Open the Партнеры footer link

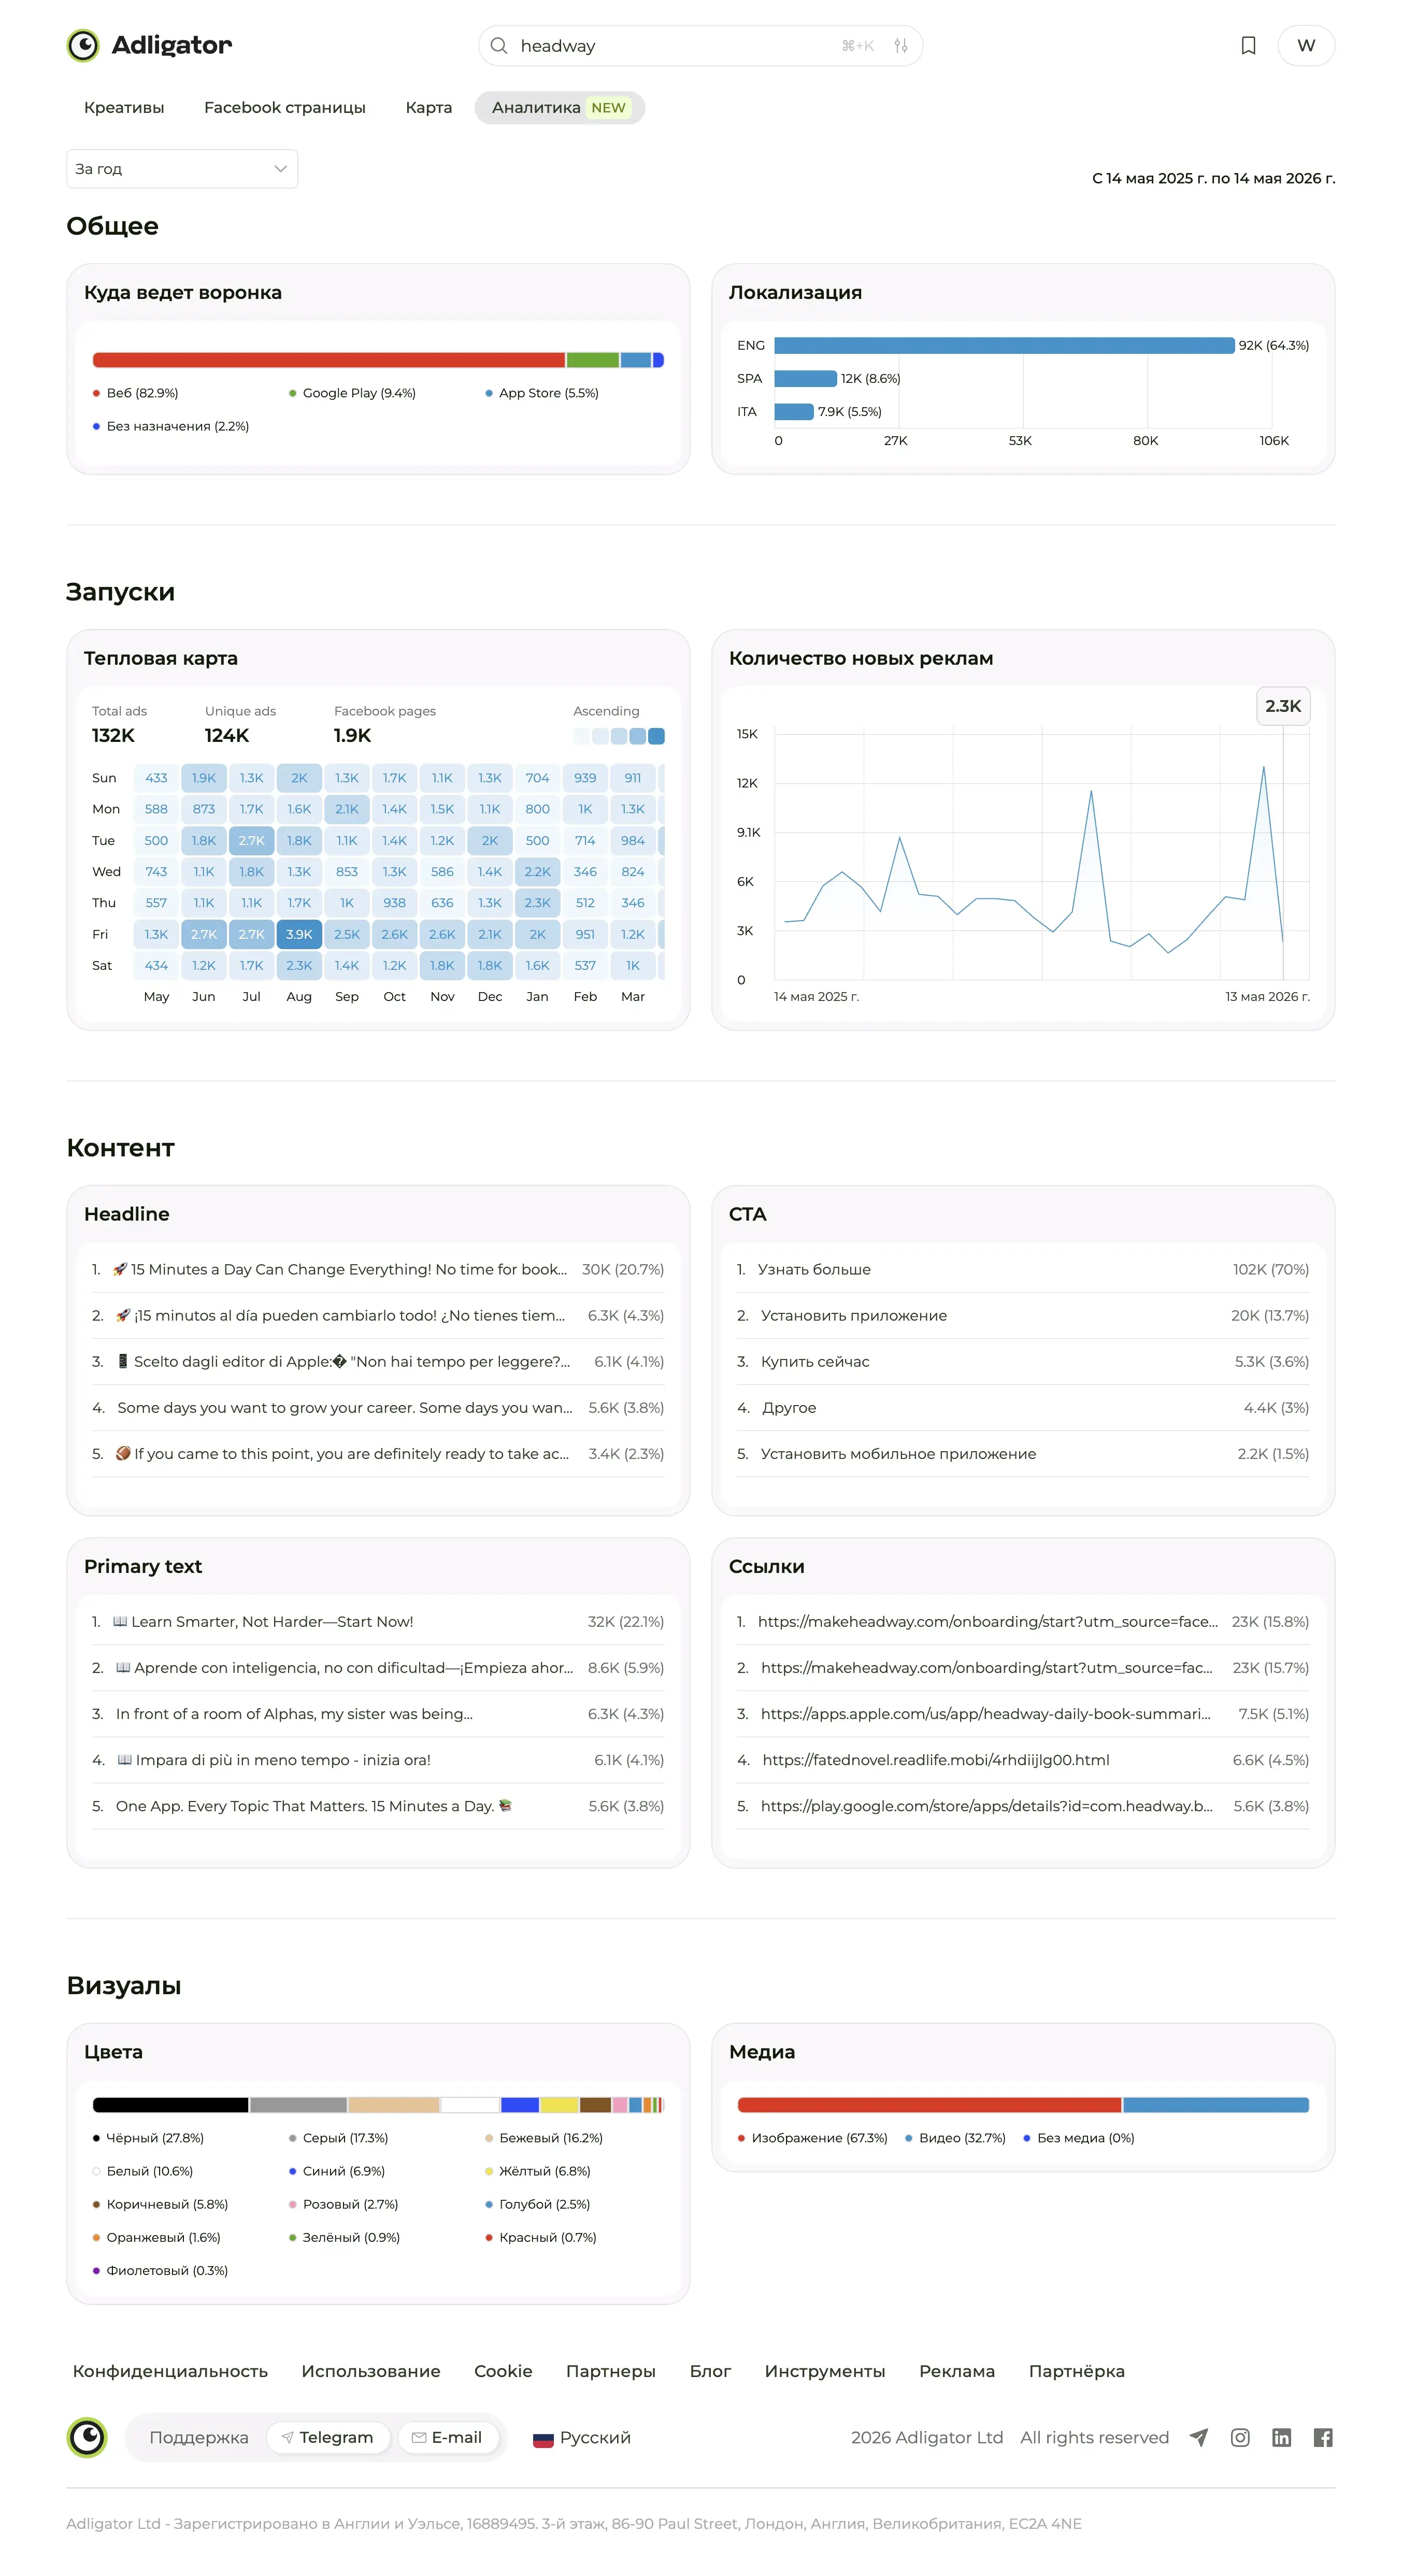tap(611, 2371)
